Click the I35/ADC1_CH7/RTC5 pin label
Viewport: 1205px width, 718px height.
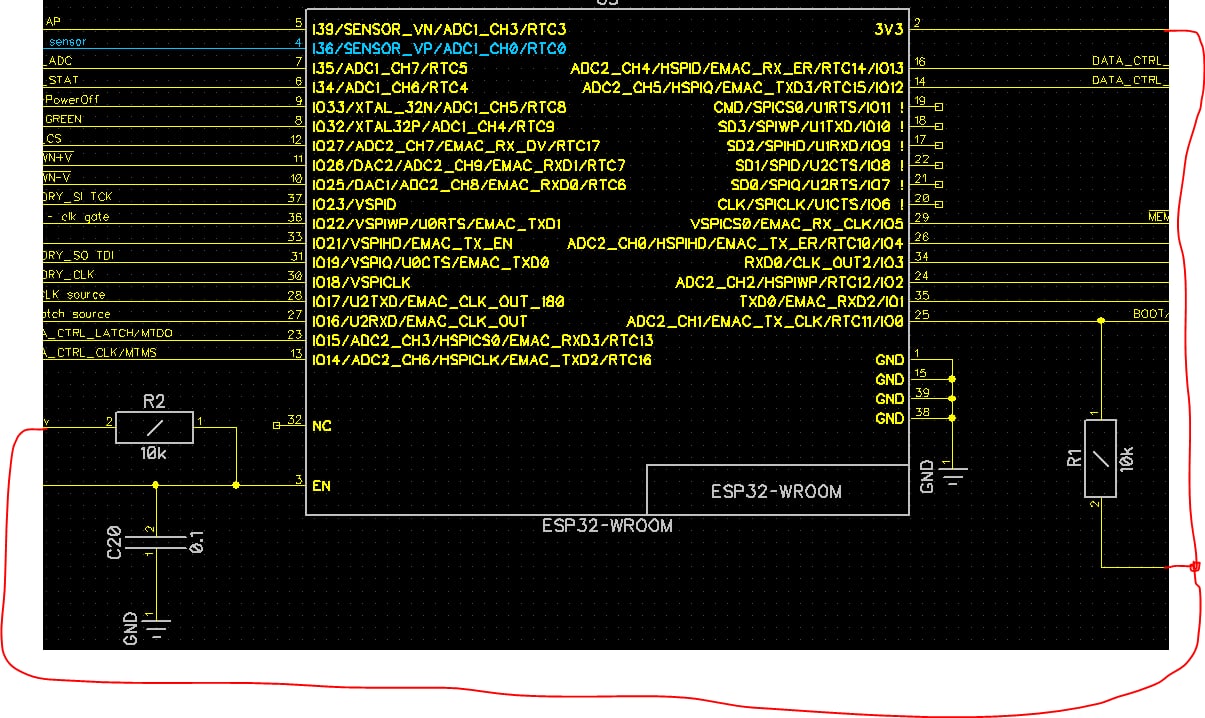(x=390, y=68)
